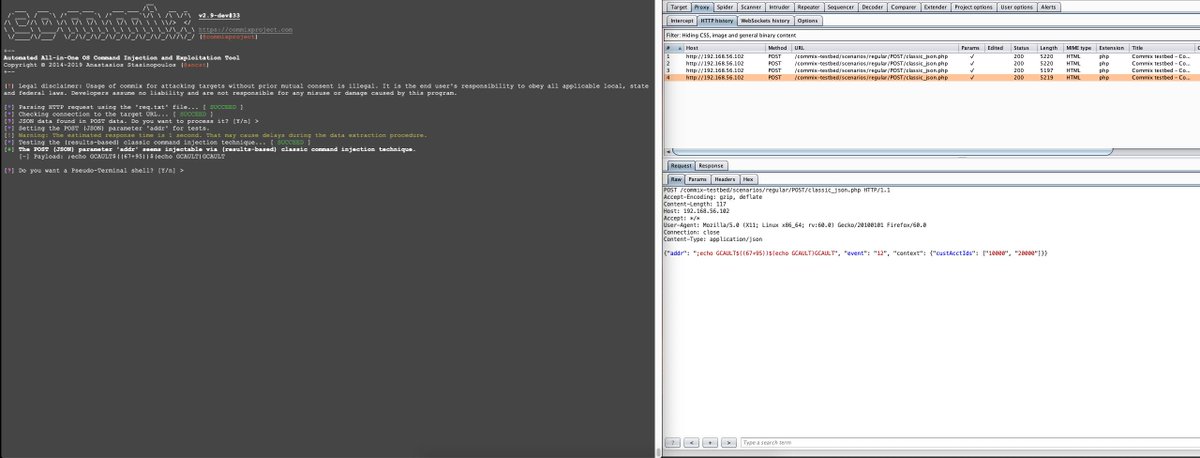Select the Raw view tab
Image resolution: width=1200 pixels, height=458 pixels.
click(676, 179)
